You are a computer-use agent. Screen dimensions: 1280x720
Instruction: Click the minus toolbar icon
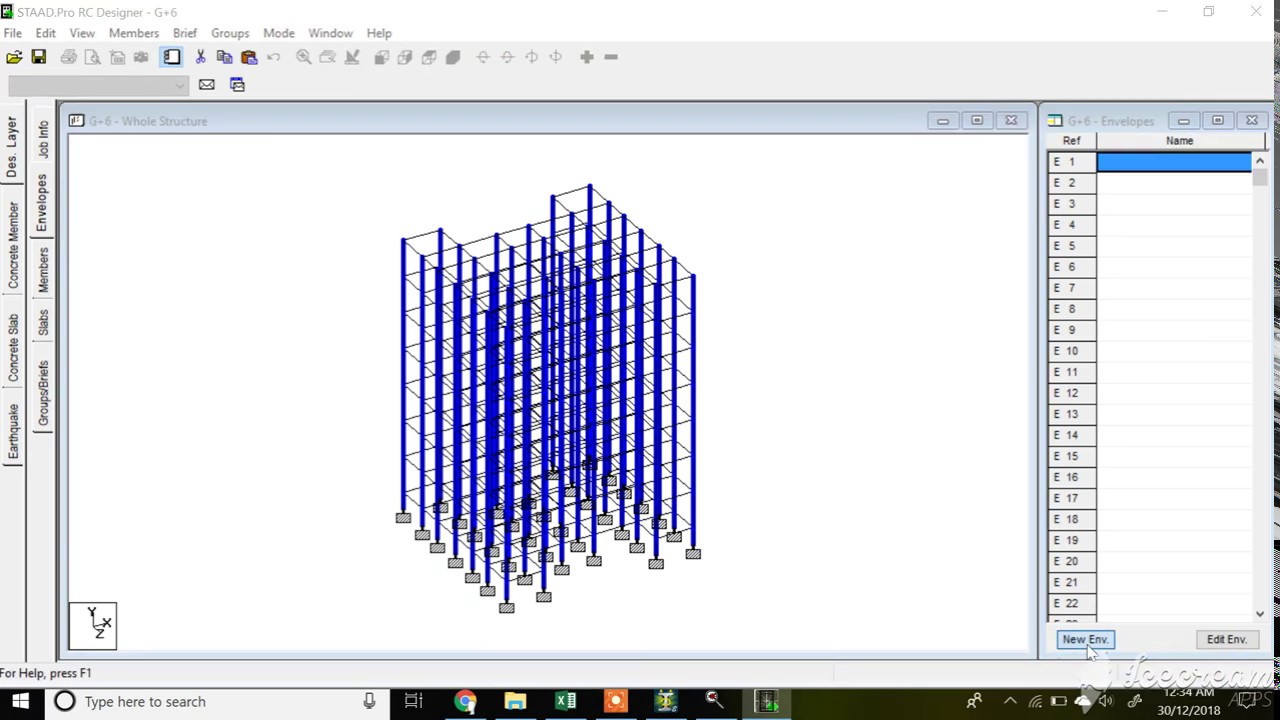(611, 57)
